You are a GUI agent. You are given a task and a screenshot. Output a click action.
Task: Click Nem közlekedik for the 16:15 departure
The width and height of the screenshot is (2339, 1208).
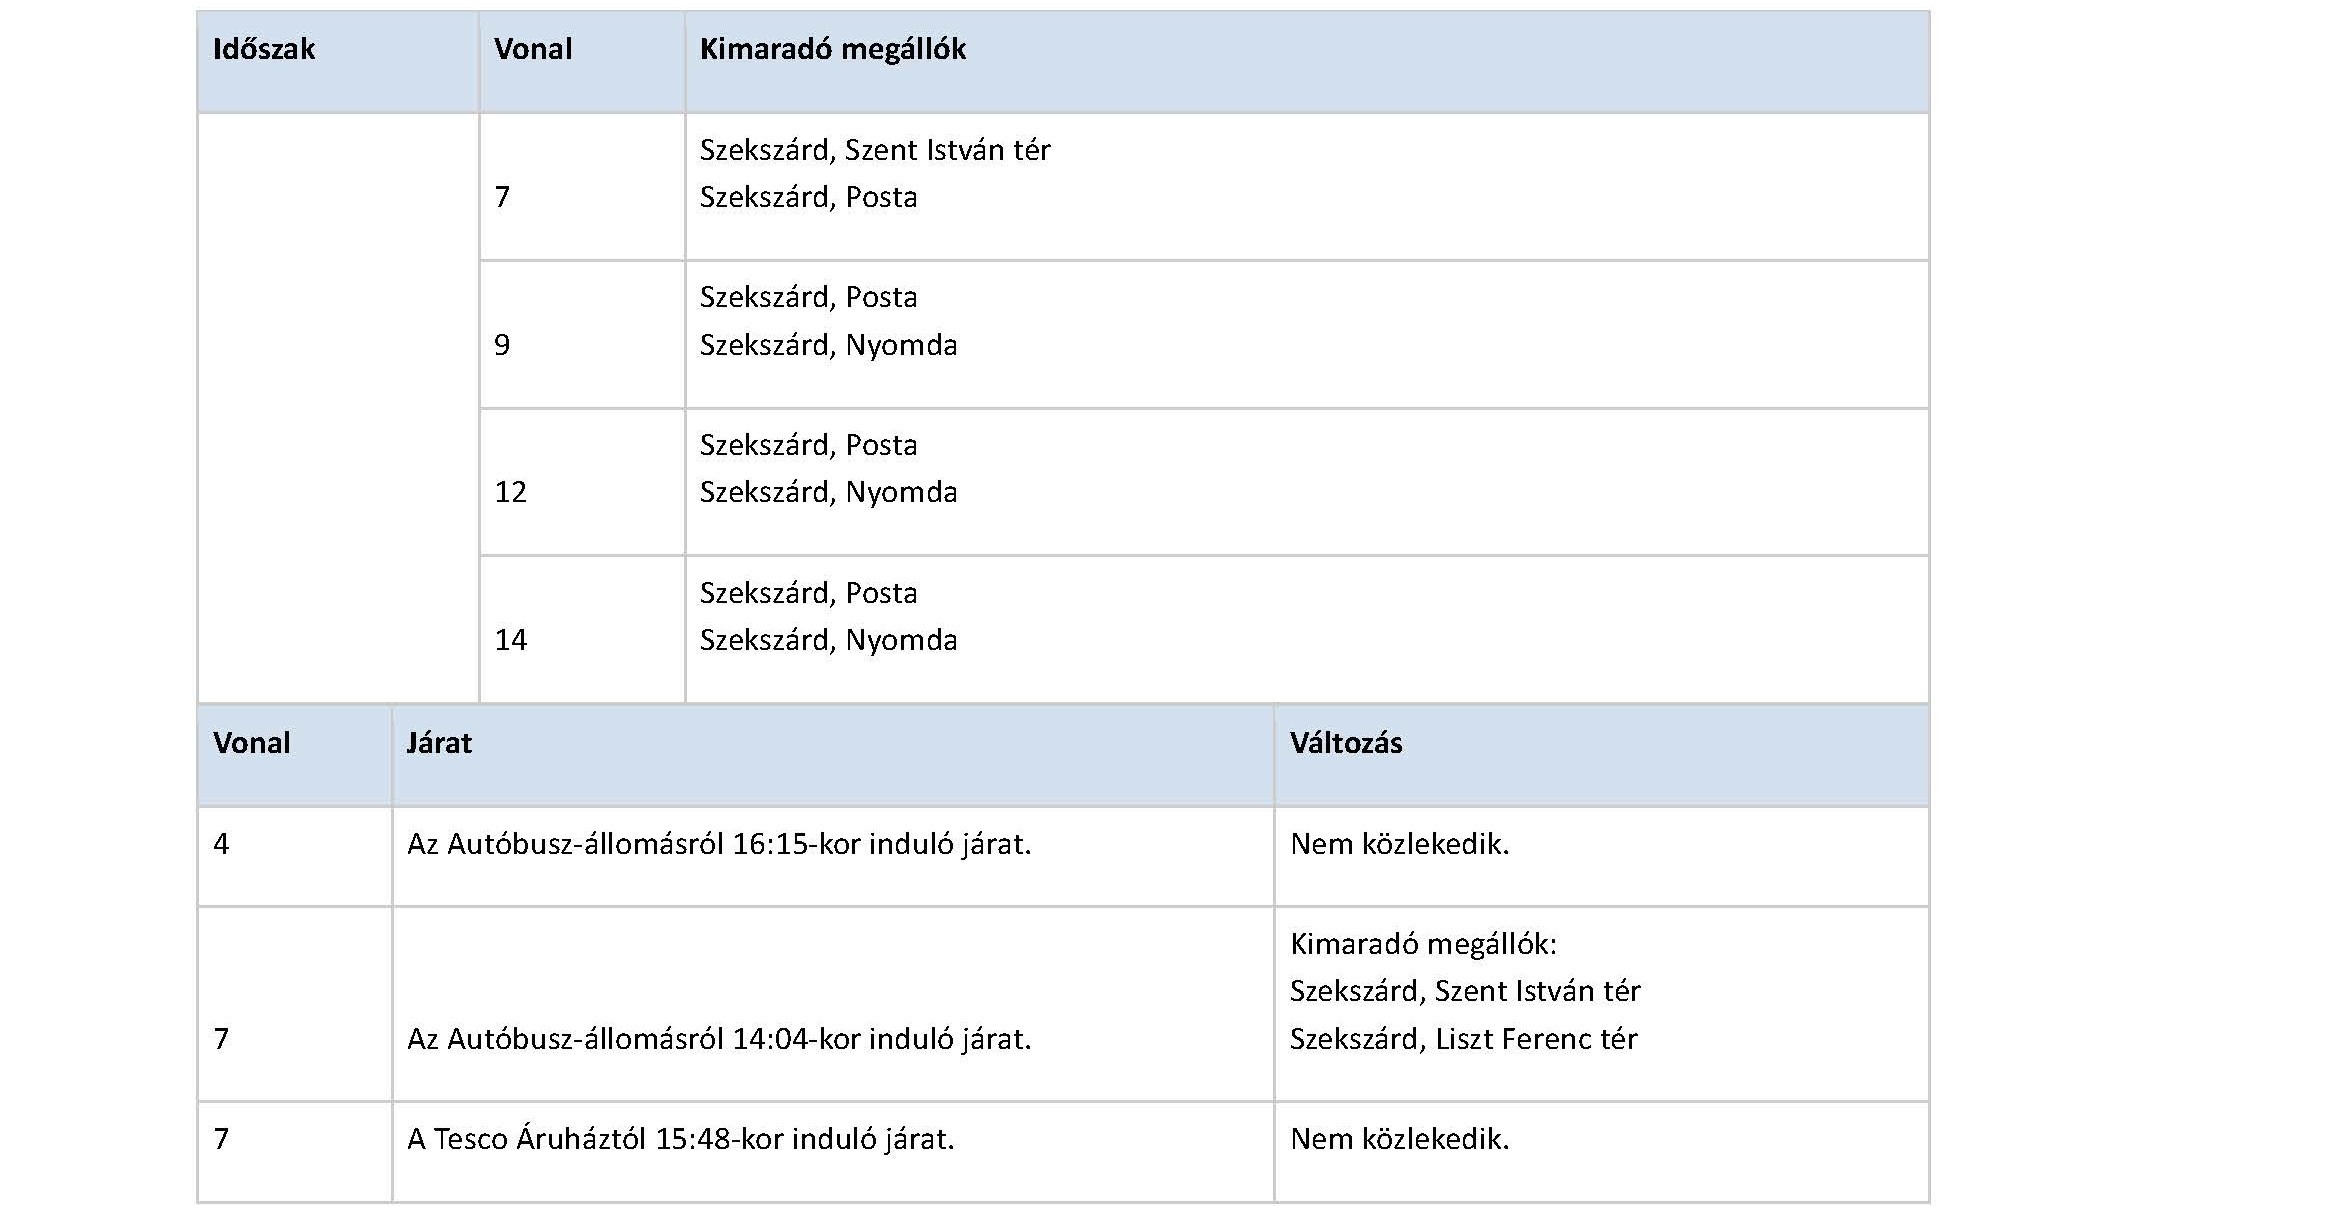point(1399,844)
